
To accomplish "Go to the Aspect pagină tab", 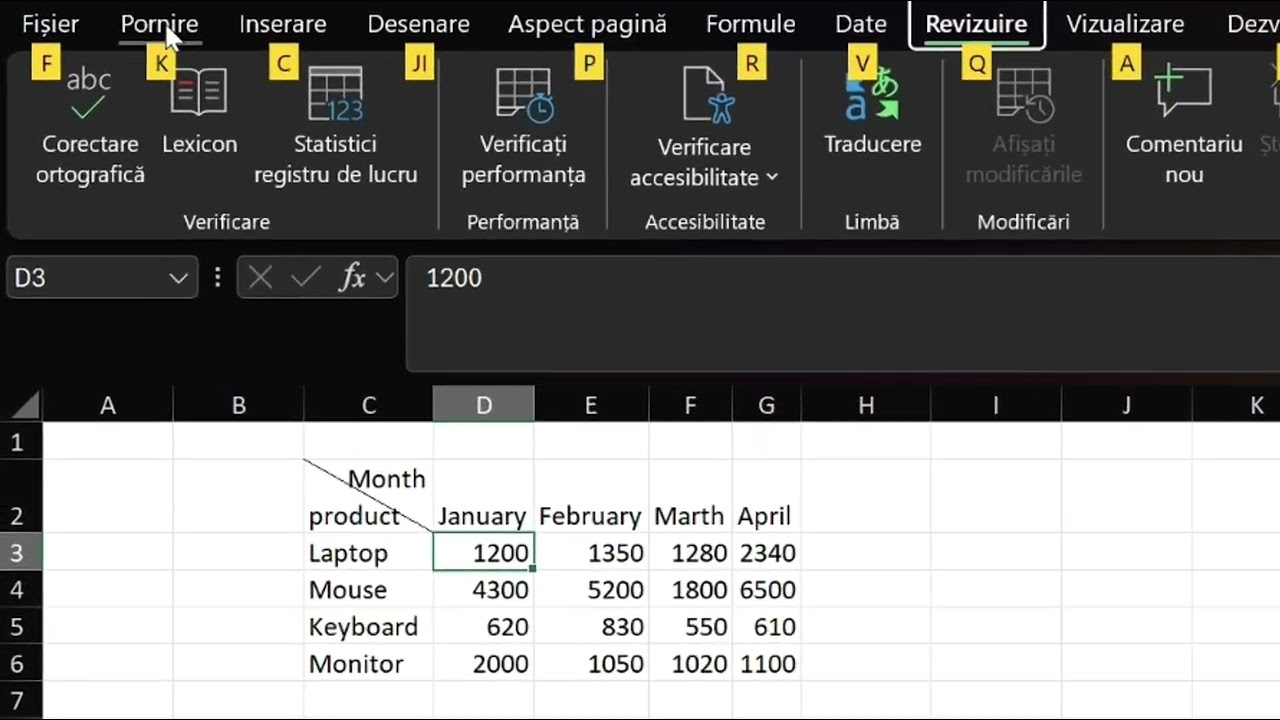I will tap(587, 24).
